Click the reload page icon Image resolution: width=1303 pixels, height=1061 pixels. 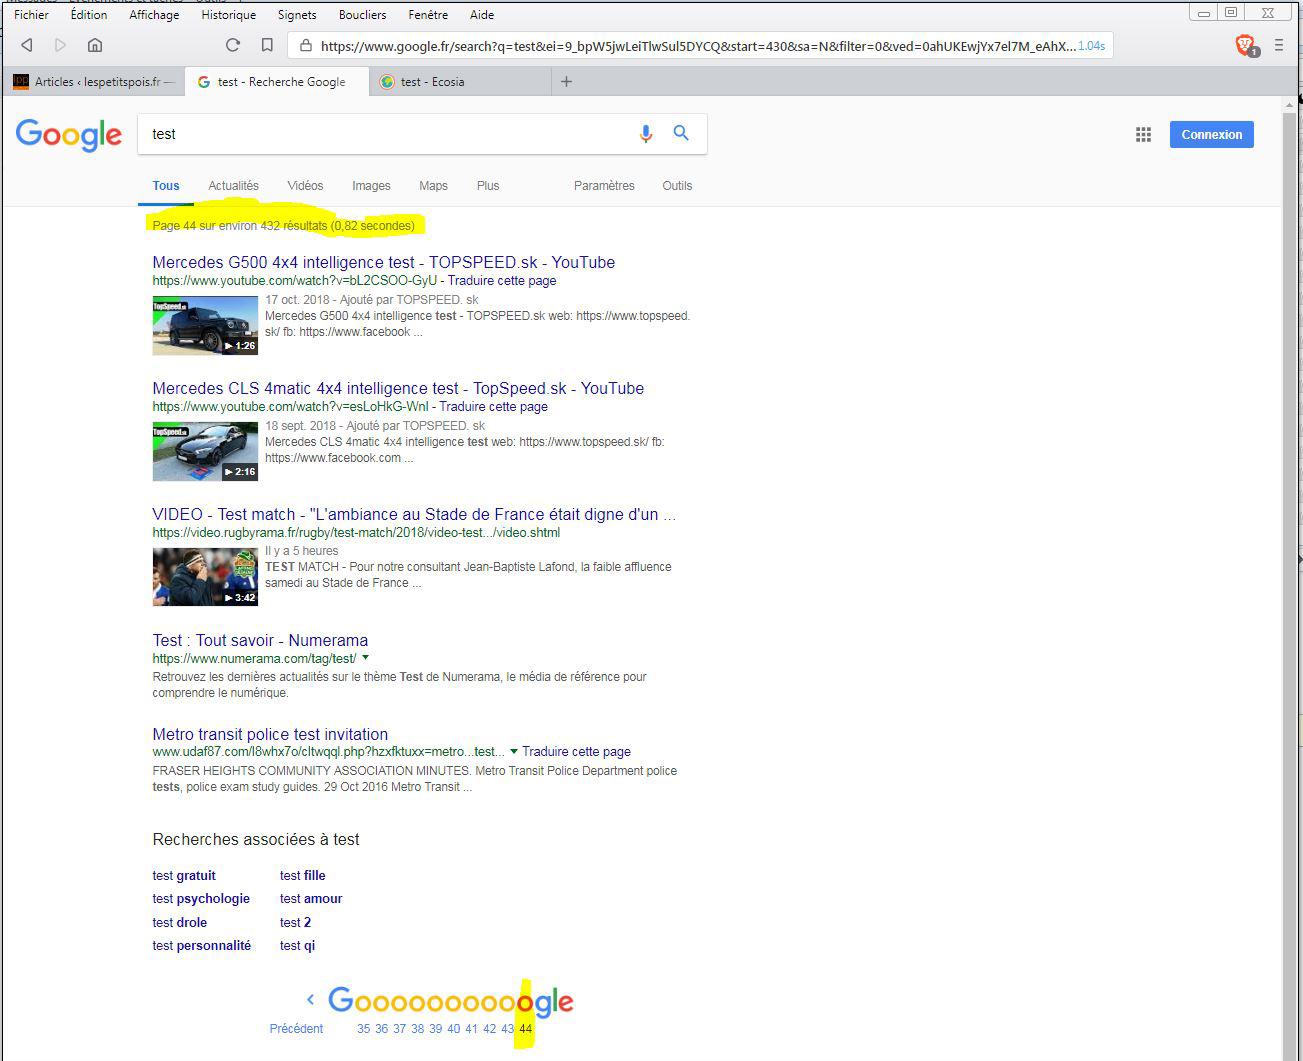tap(233, 45)
